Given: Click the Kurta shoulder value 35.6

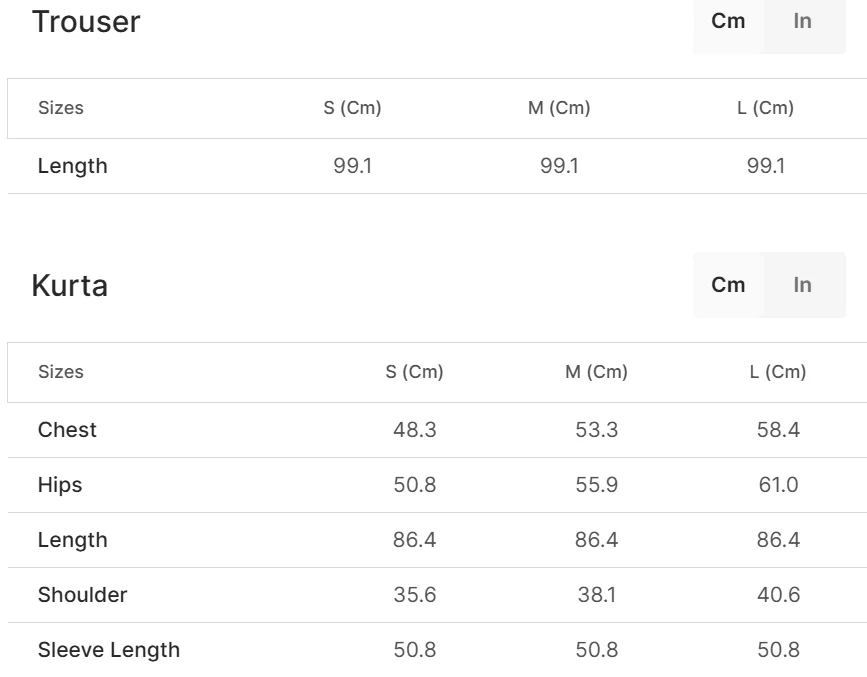Looking at the screenshot, I should pos(414,595).
